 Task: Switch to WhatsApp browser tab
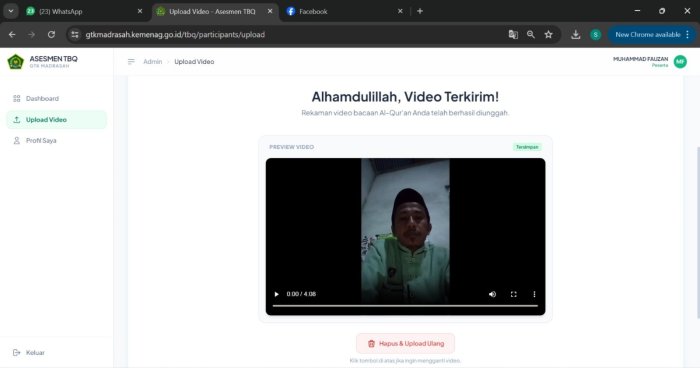pos(84,11)
